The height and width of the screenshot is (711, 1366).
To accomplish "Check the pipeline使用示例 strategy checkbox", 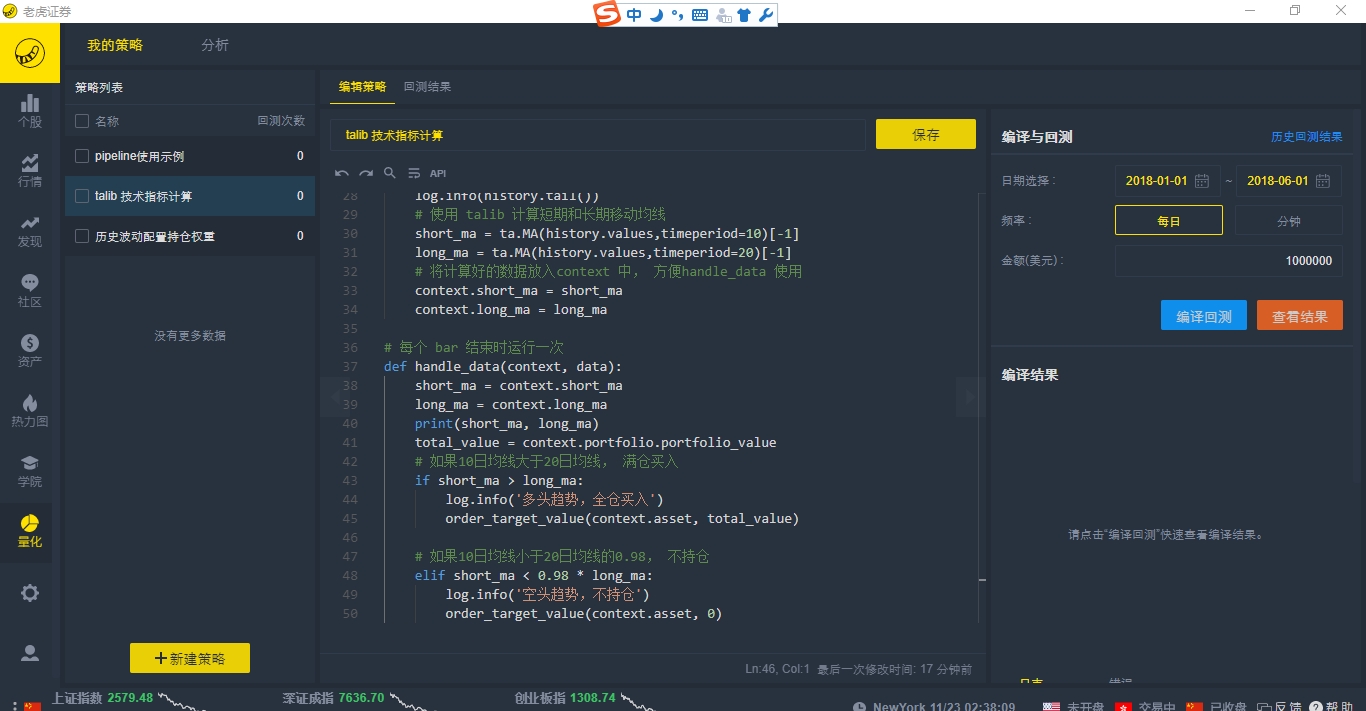I will click(x=82, y=156).
